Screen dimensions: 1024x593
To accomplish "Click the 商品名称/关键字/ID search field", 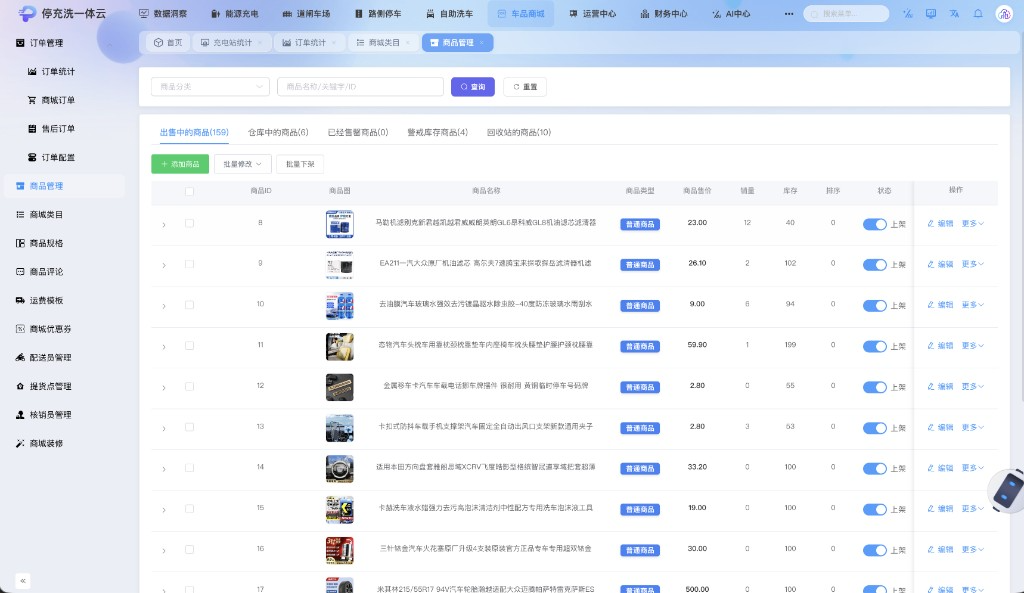I will click(360, 87).
